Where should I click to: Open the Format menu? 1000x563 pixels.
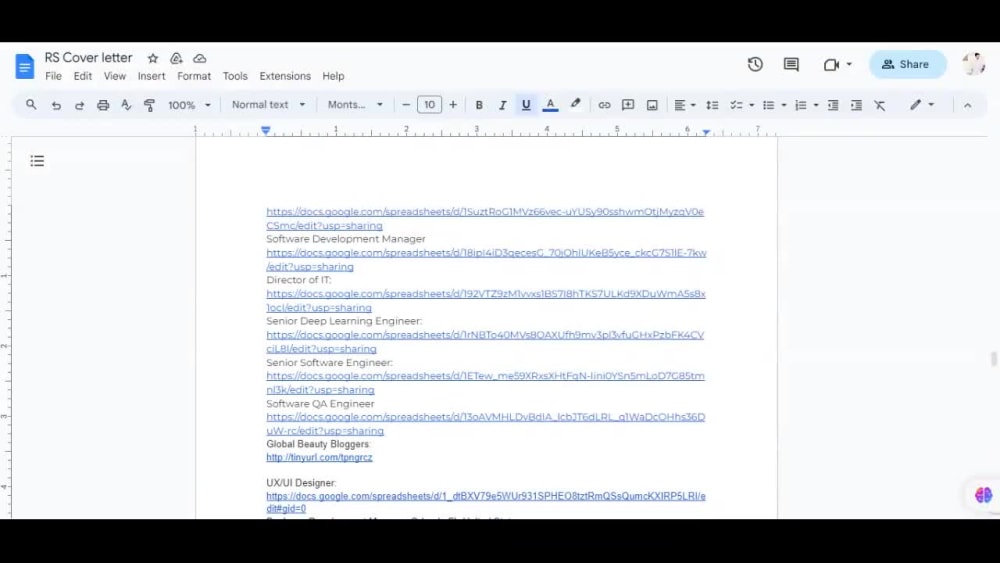pos(194,76)
